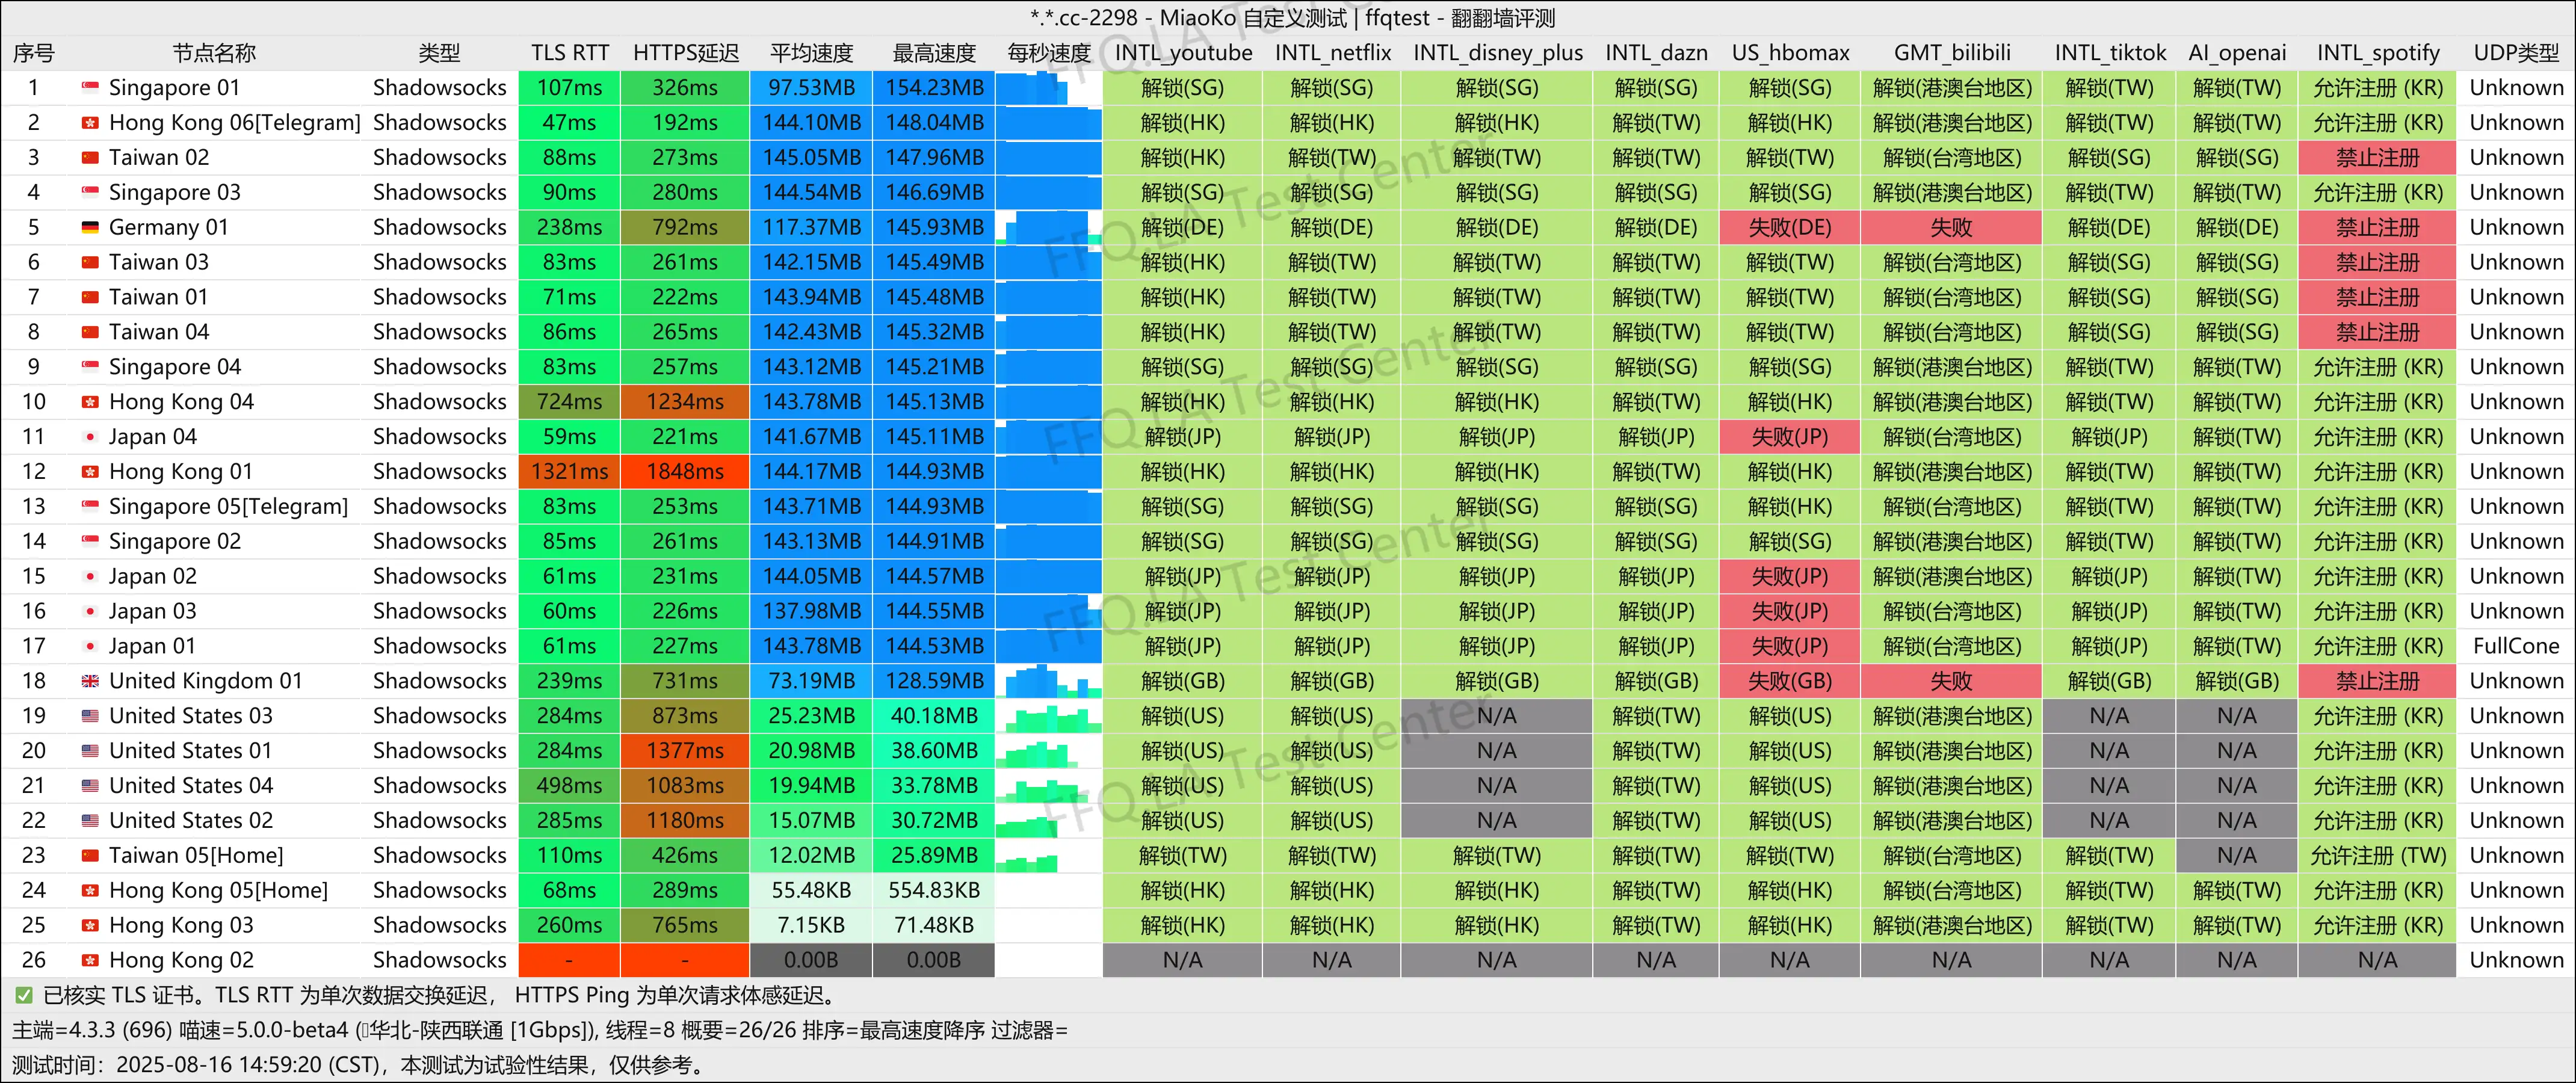Click the green TLS certificate verified checkmark
The image size is (2576, 1083).
(x=23, y=996)
